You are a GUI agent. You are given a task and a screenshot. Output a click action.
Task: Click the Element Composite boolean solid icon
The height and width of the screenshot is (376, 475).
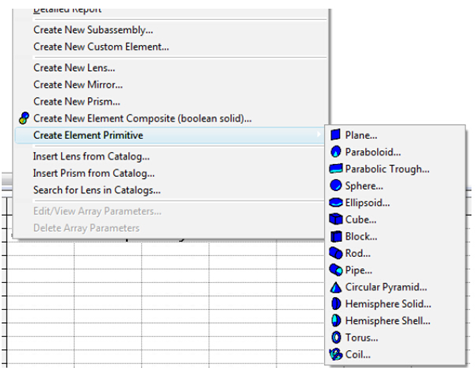click(24, 118)
